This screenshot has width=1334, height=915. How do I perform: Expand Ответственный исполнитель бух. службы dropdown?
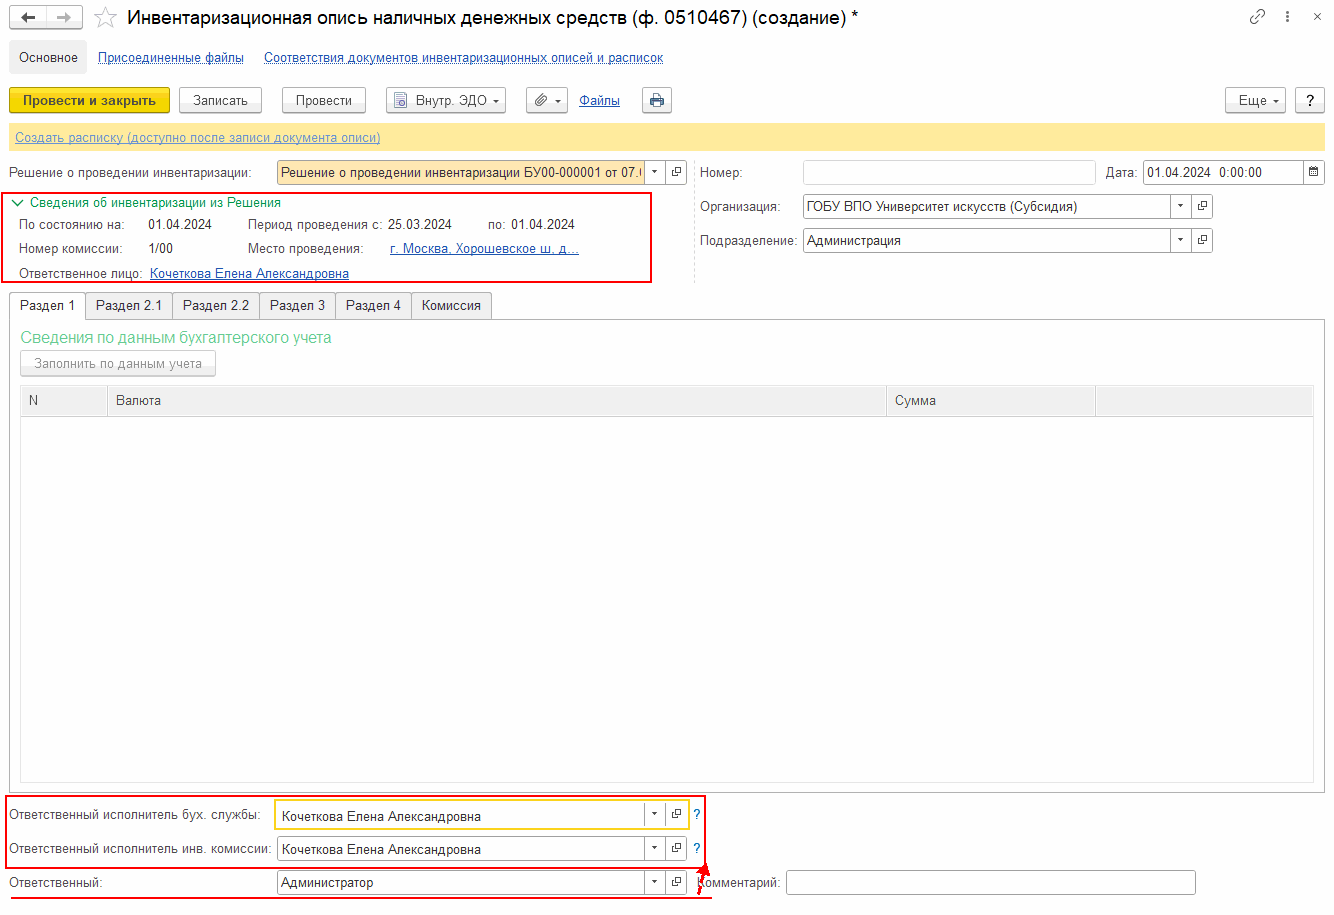655,814
